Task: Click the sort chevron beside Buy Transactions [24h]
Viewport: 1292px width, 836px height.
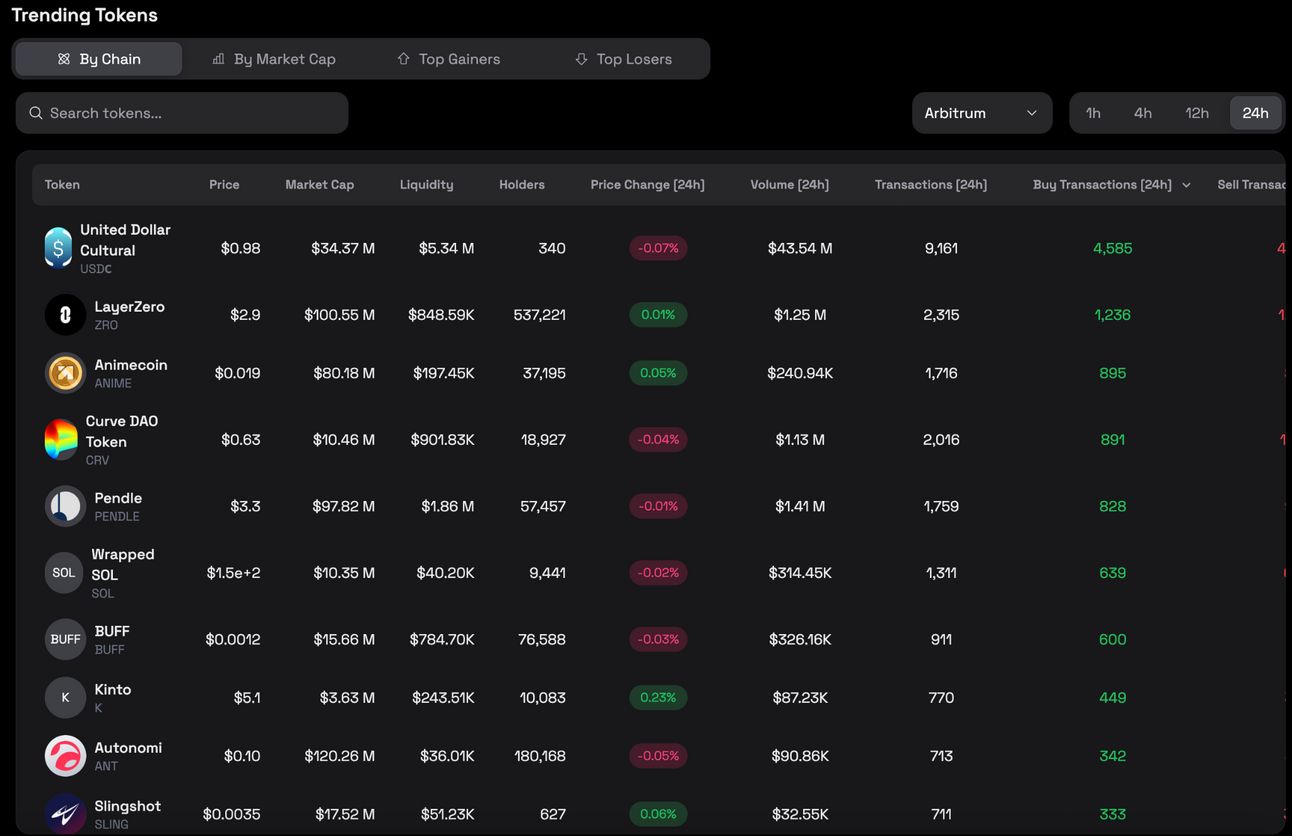Action: 1186,185
